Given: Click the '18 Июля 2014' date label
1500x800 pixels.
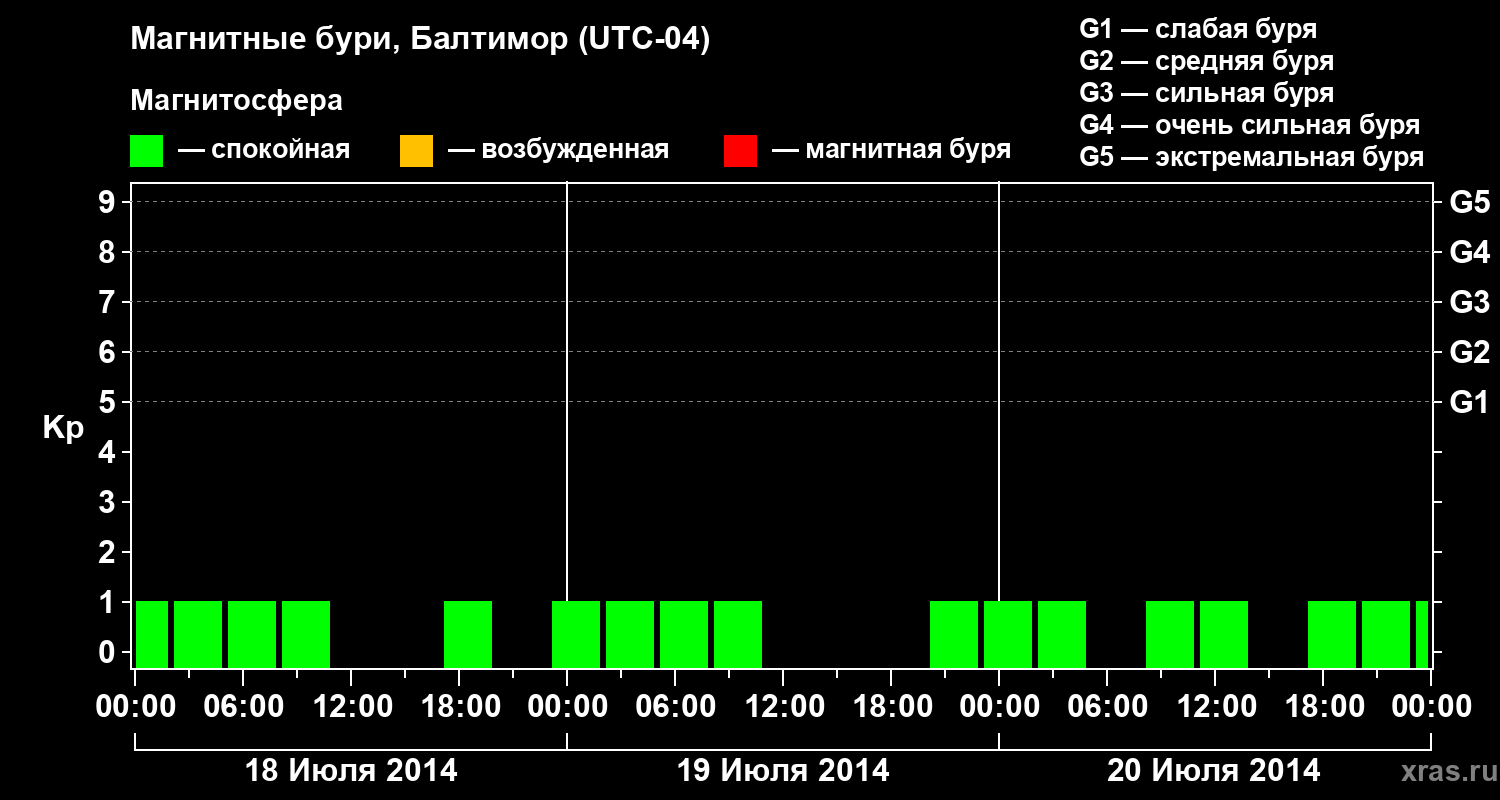Looking at the screenshot, I should point(351,771).
